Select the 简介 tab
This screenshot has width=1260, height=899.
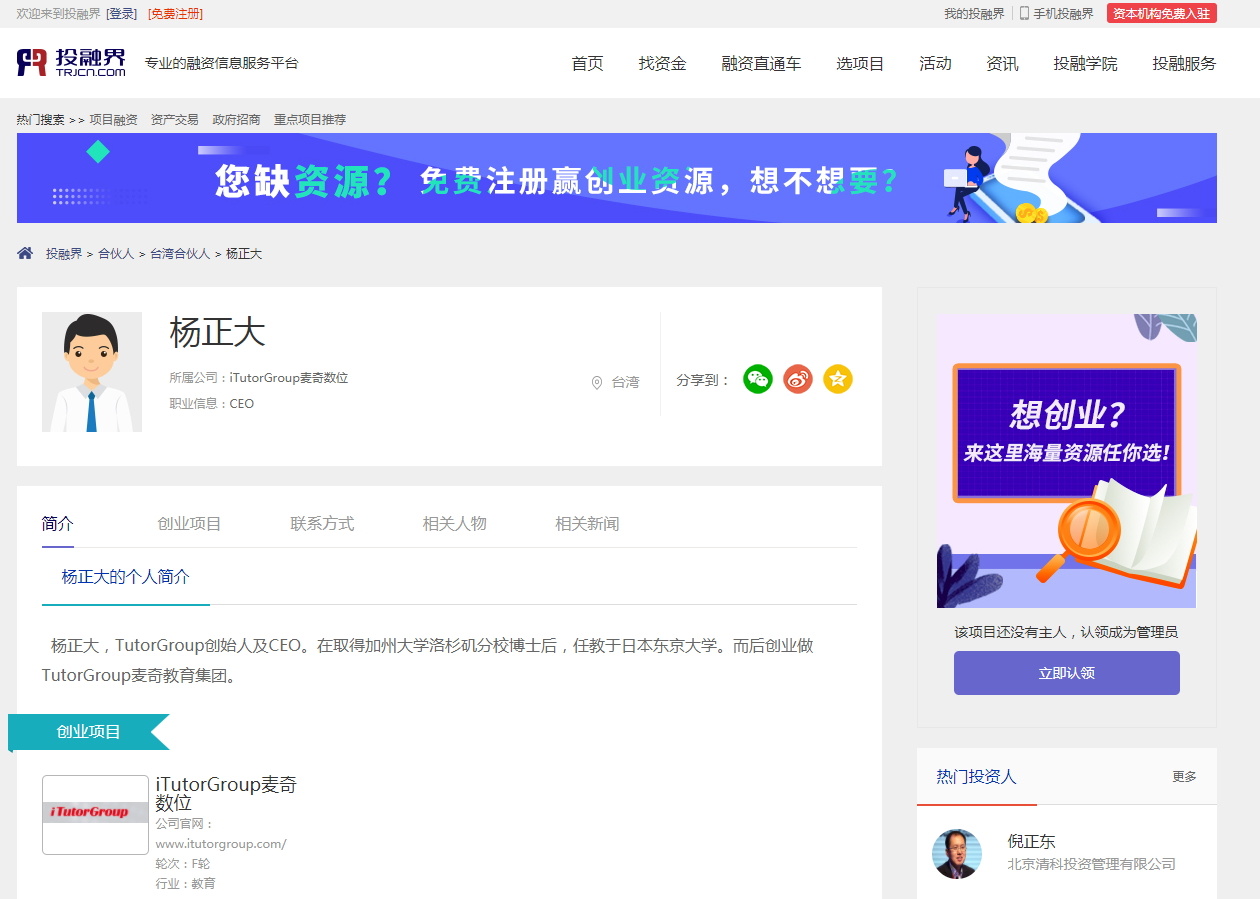click(x=58, y=523)
